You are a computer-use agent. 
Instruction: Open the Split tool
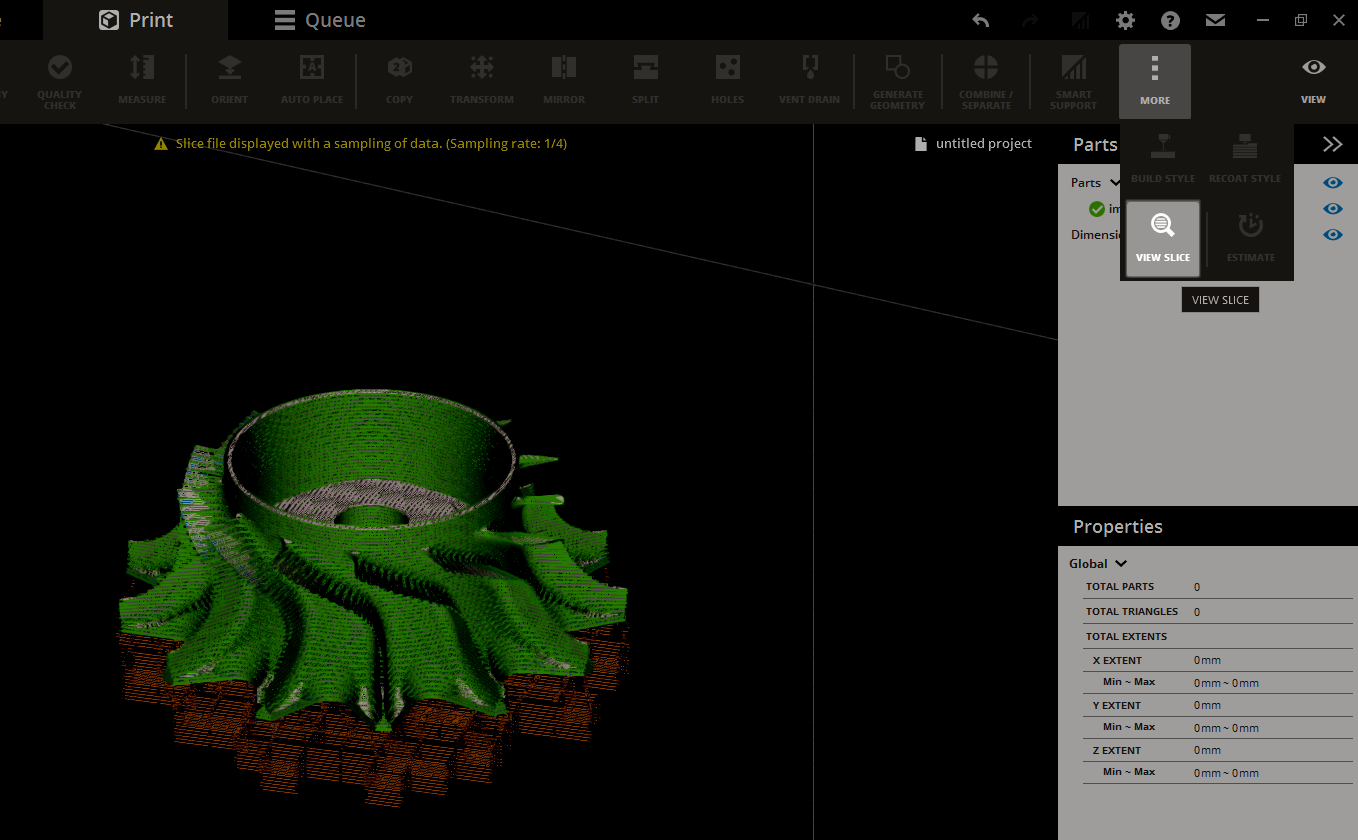[x=645, y=80]
